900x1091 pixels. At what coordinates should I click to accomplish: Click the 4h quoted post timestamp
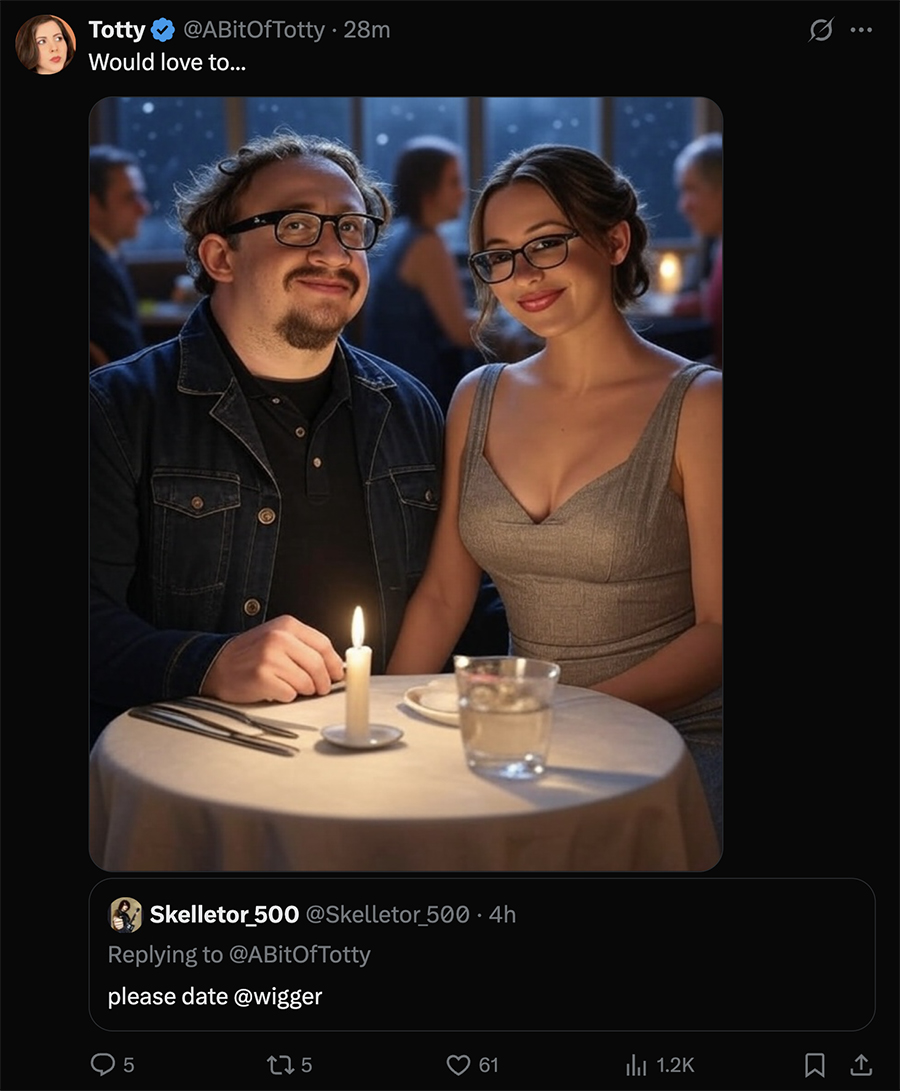(x=502, y=914)
